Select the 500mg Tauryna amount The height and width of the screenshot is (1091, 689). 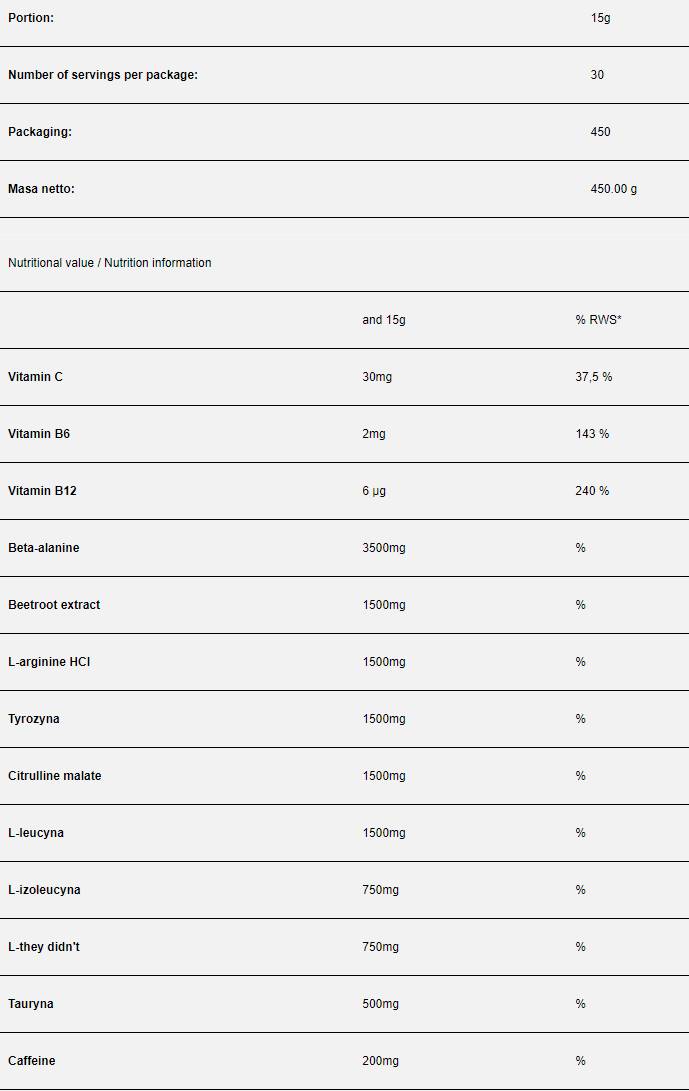380,1004
